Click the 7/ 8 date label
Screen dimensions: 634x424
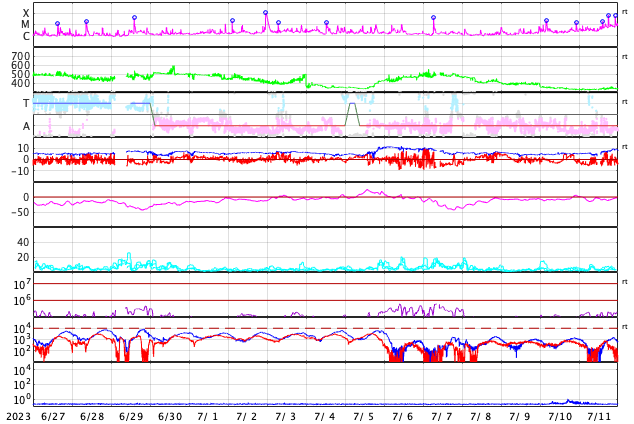pyautogui.click(x=481, y=417)
